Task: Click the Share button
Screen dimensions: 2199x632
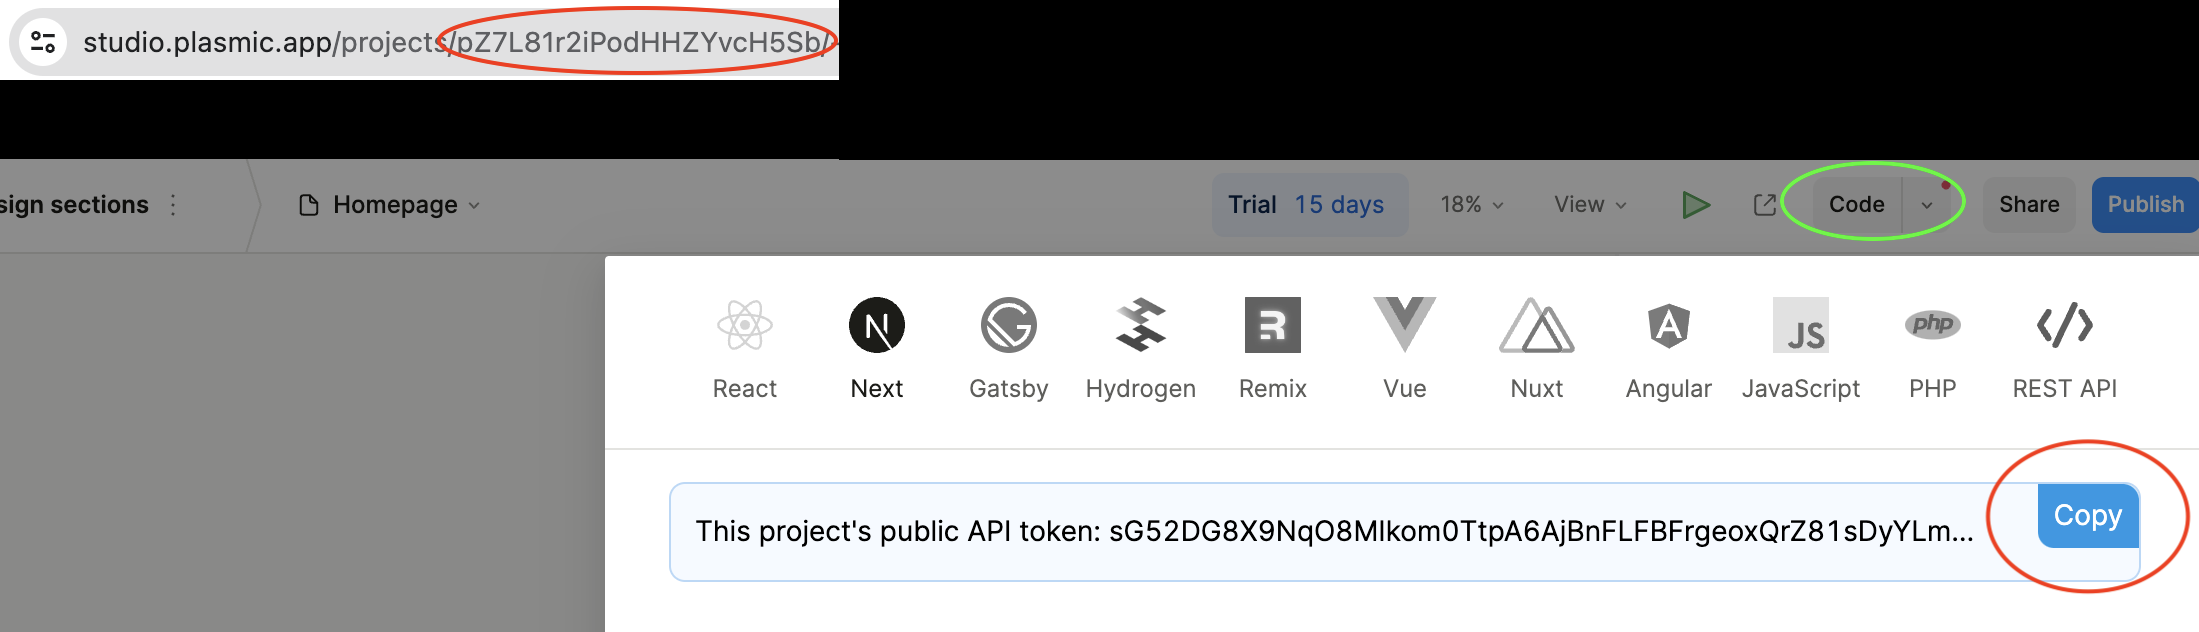Action: pos(2029,205)
